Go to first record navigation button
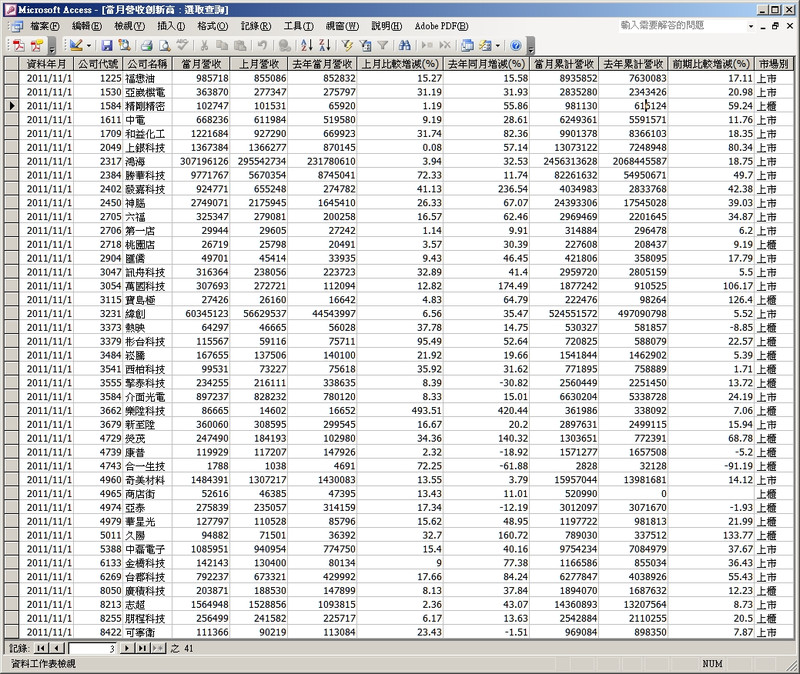Image resolution: width=800 pixels, height=674 pixels. coord(40,648)
